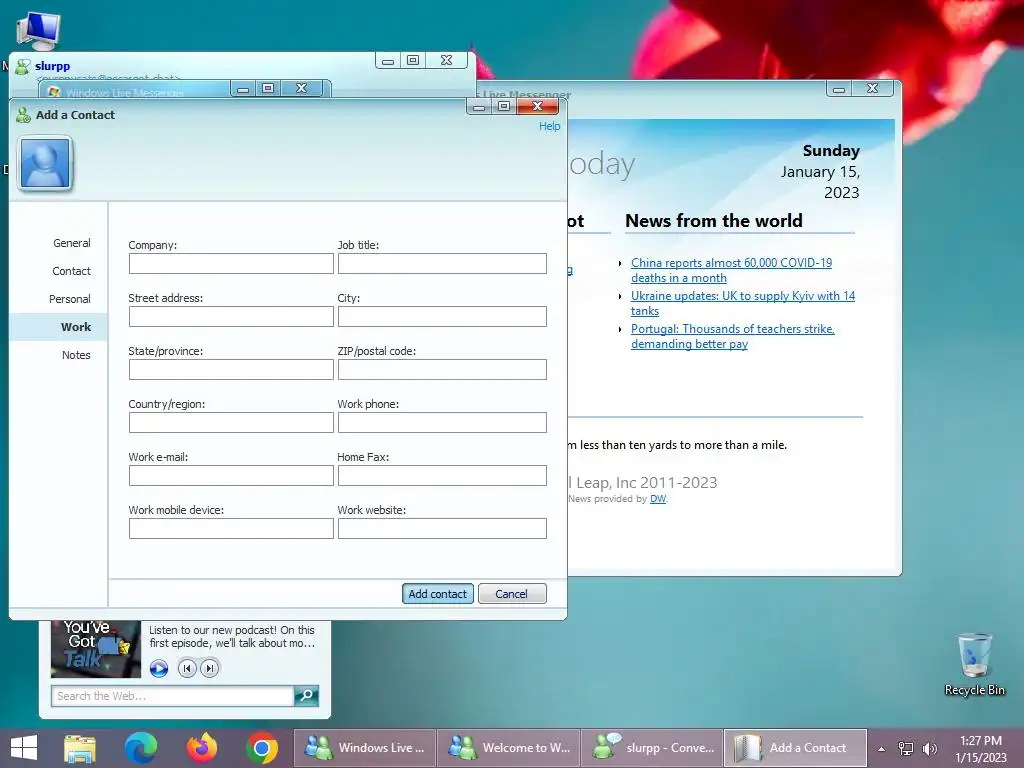Minimize the slurpp conversation window
The height and width of the screenshot is (768, 1024).
[x=388, y=60]
